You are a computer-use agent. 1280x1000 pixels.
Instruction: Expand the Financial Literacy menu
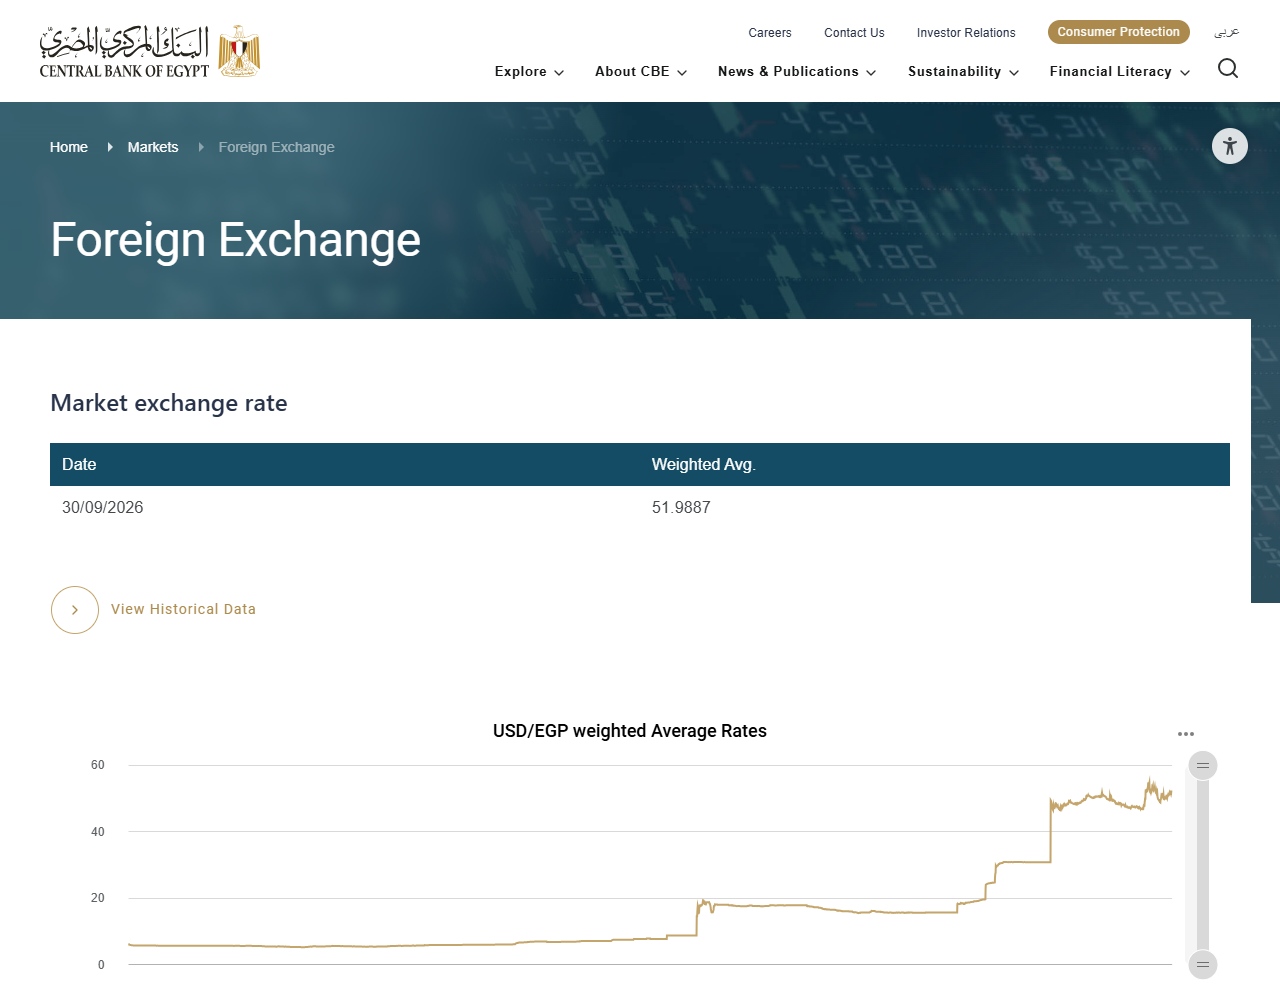[x=1120, y=72]
